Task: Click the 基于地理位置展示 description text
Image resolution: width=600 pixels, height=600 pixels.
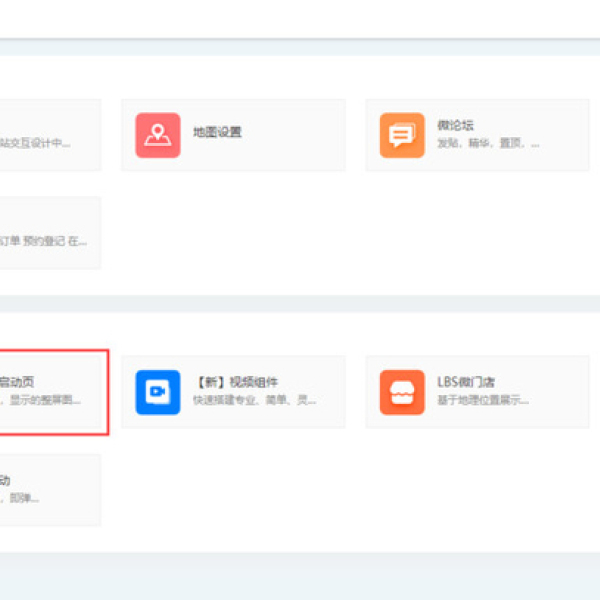Action: click(483, 400)
